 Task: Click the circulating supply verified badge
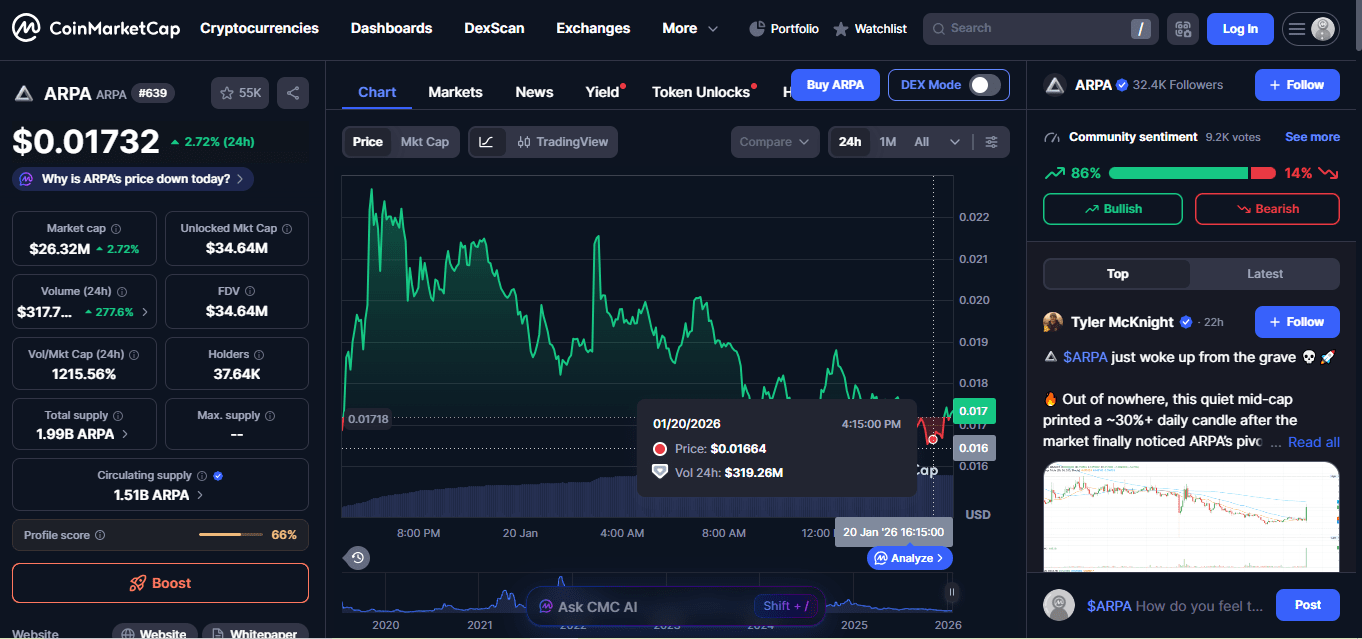point(218,476)
